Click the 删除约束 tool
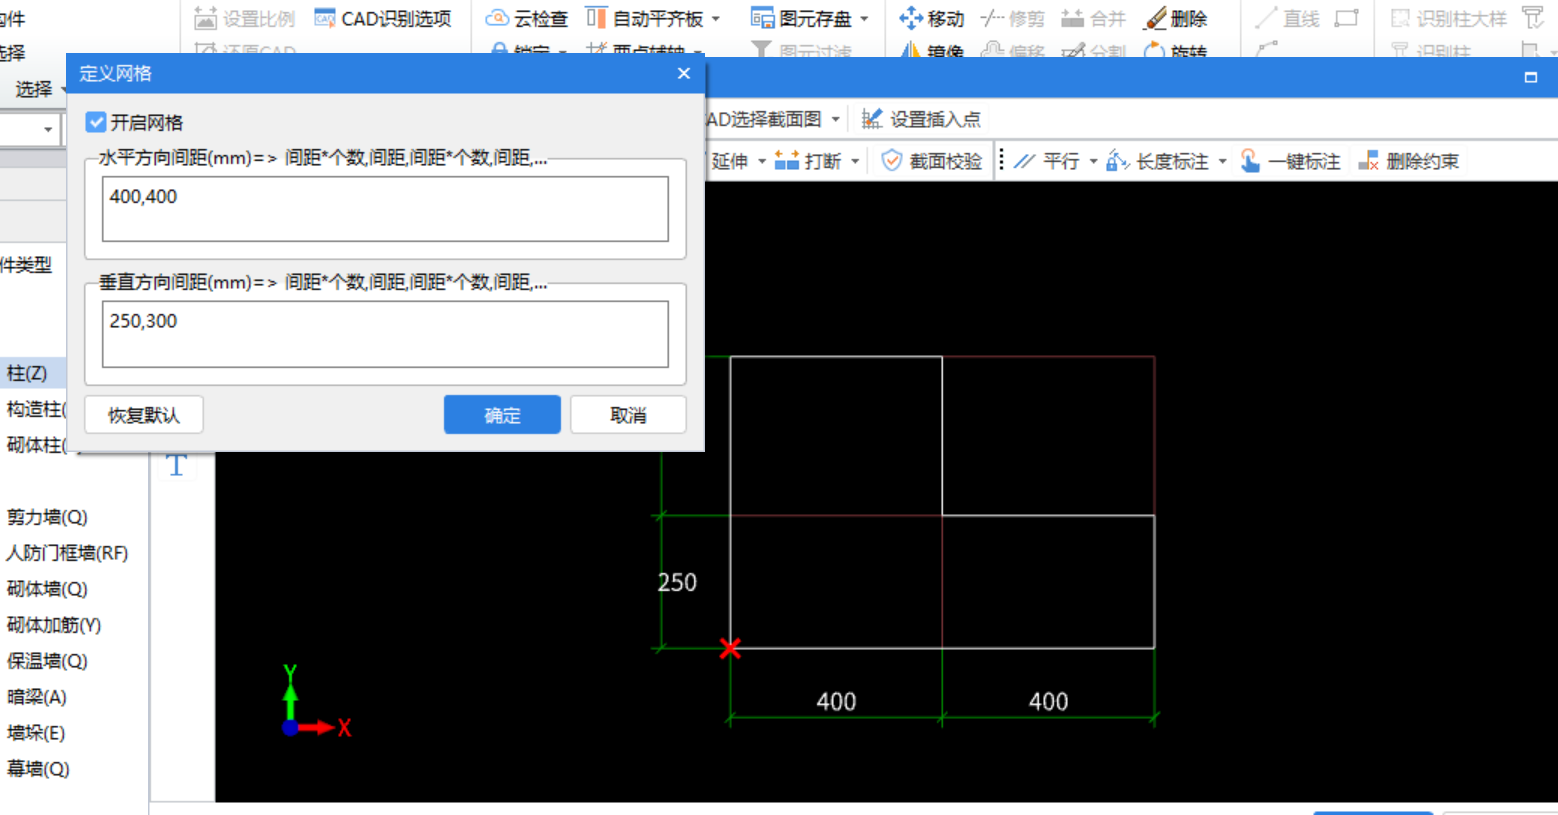The height and width of the screenshot is (815, 1558). pos(1408,161)
